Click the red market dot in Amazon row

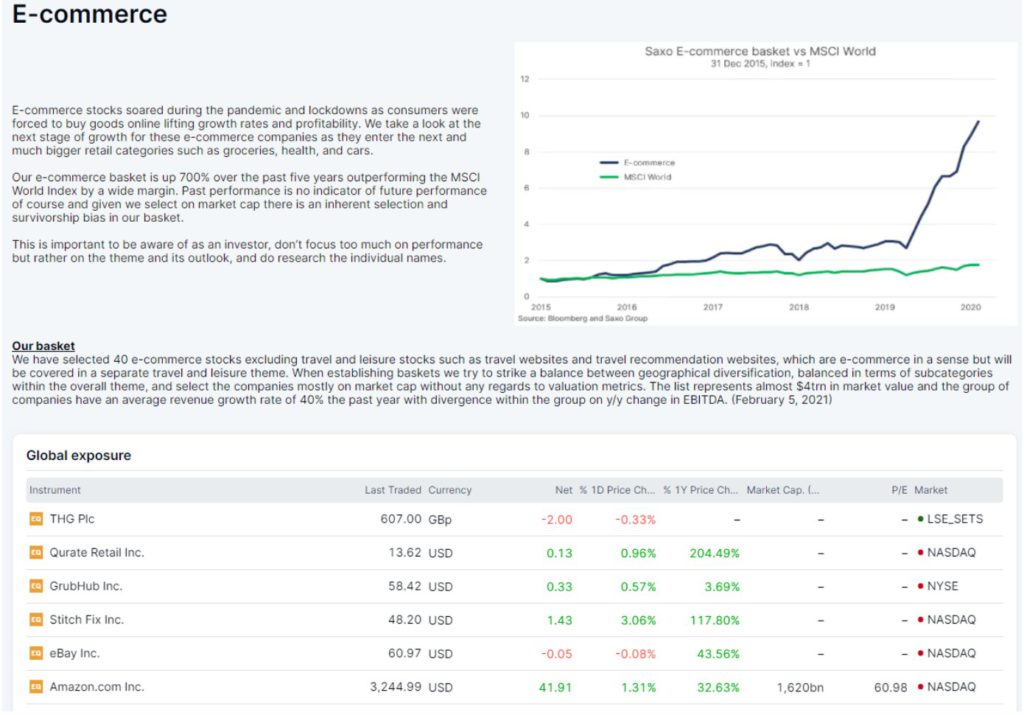(920, 687)
